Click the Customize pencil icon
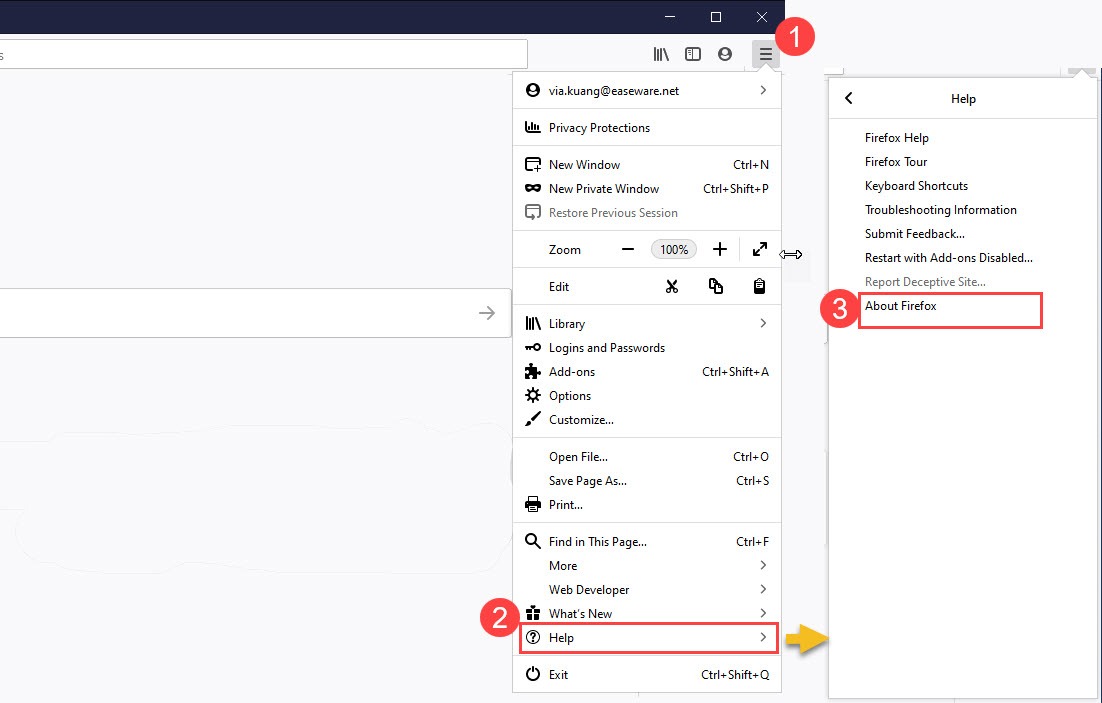1102x703 pixels. [x=531, y=419]
